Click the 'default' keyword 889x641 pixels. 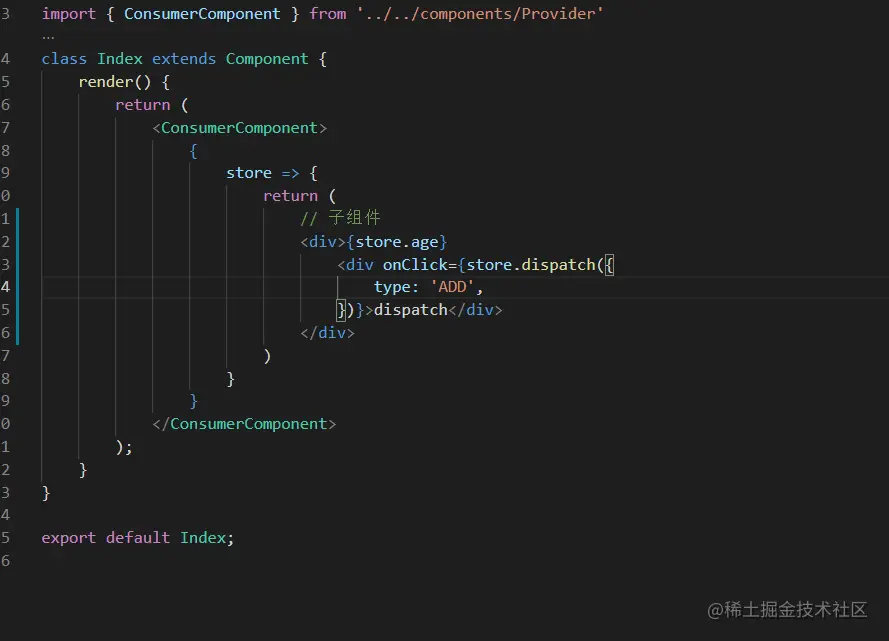click(x=138, y=538)
